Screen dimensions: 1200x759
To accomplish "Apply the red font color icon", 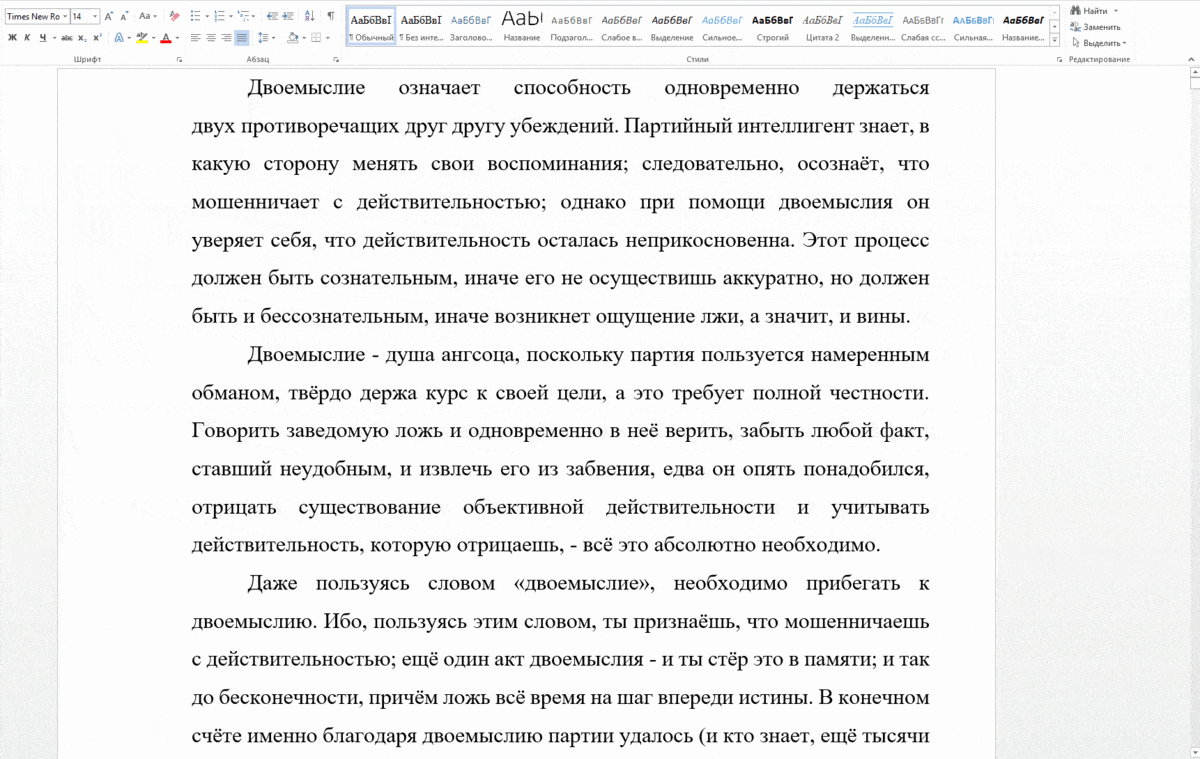I will coord(165,37).
